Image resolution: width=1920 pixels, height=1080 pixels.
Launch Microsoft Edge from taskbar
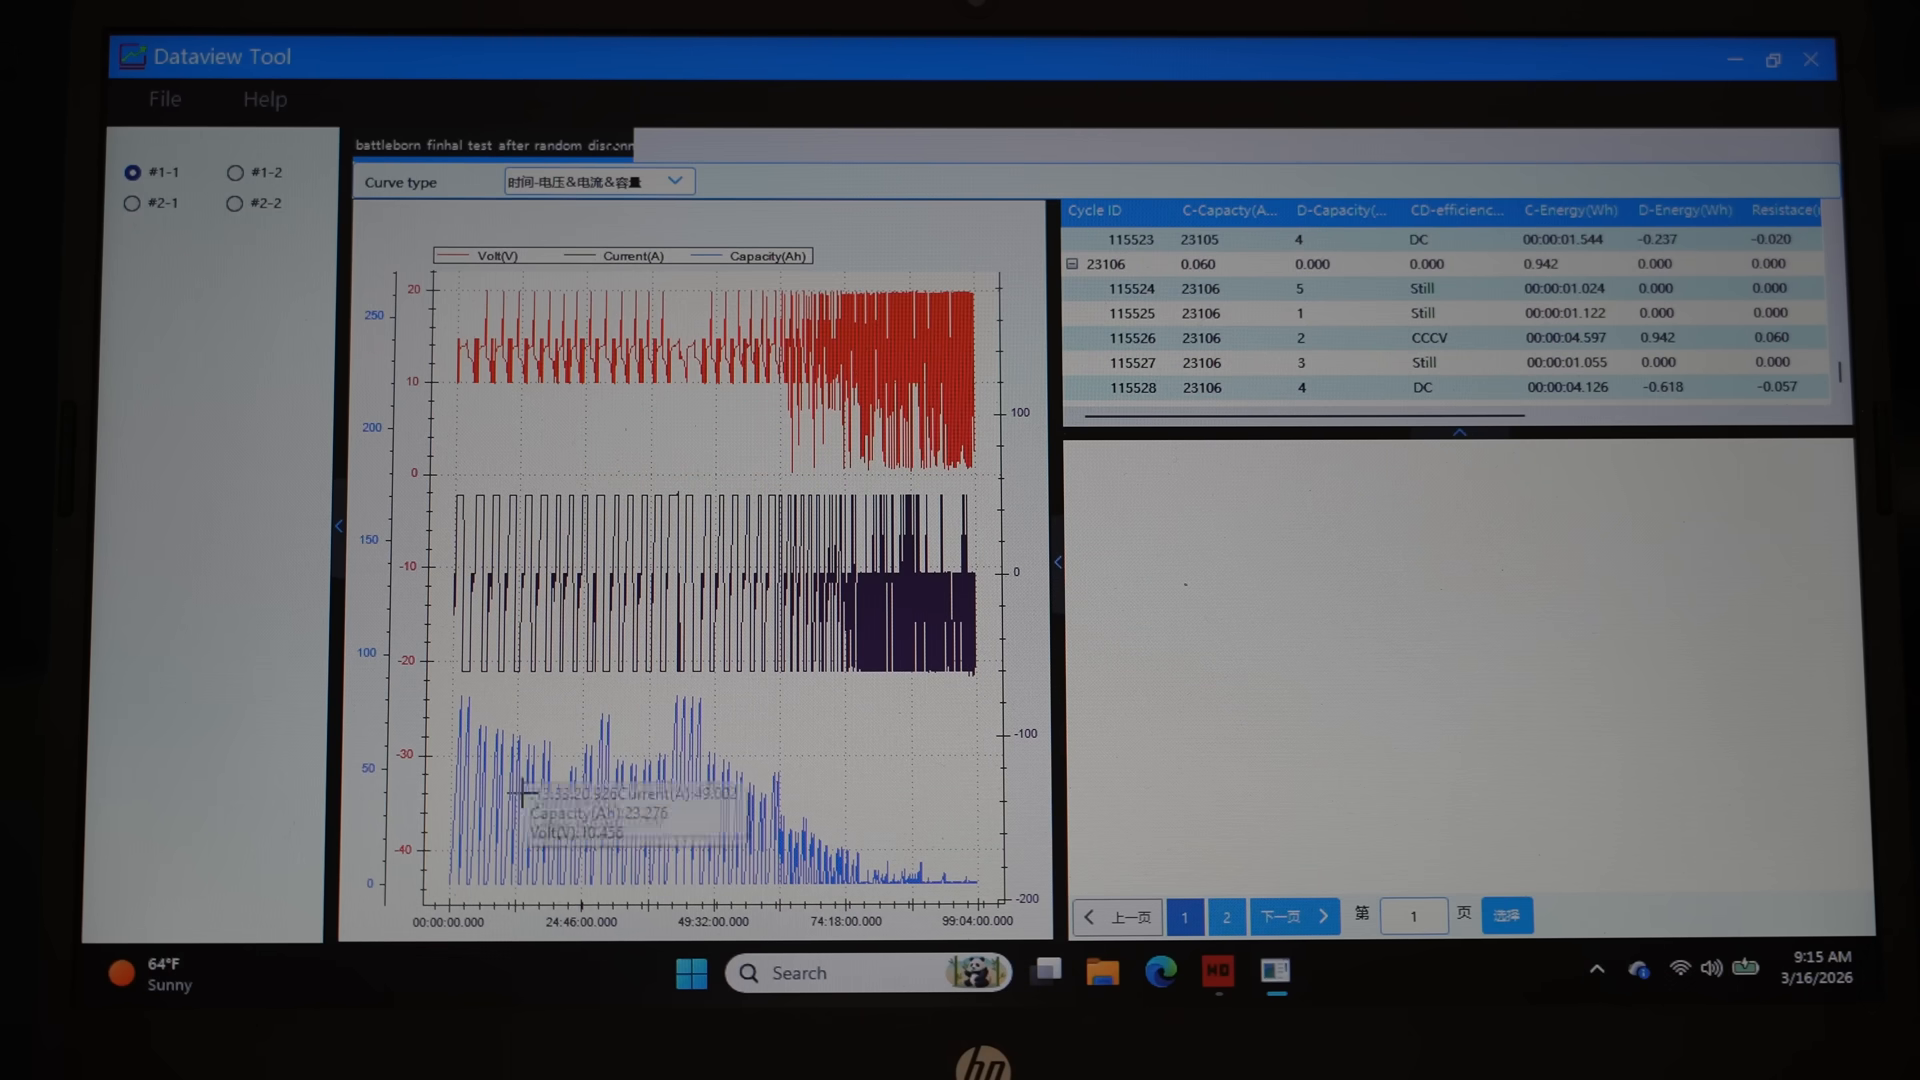click(1161, 971)
